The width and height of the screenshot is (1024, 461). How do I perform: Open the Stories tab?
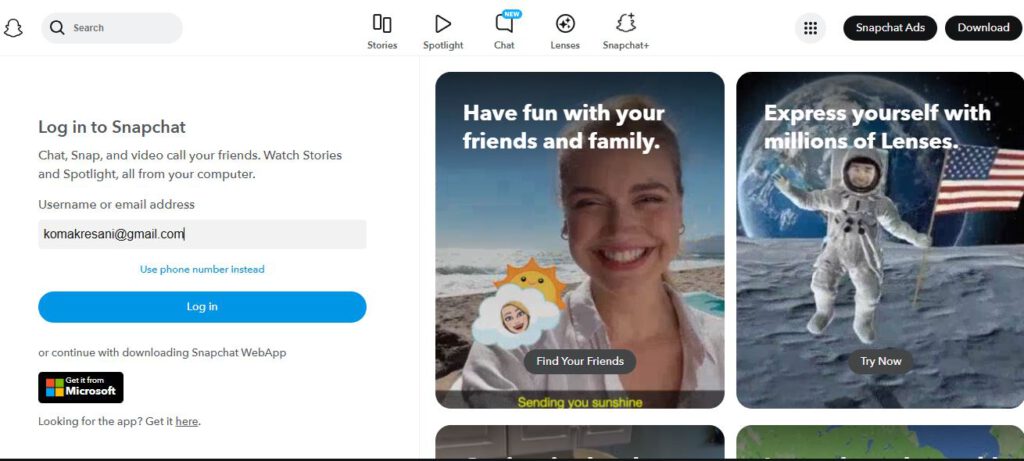tap(382, 32)
